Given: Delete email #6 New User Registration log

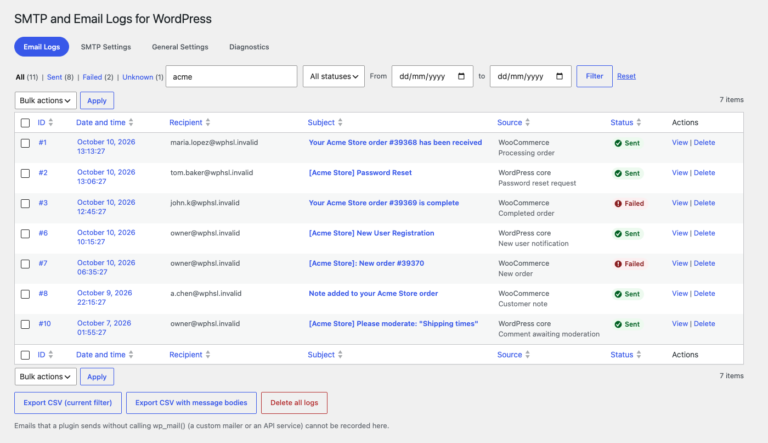Looking at the screenshot, I should pyautogui.click(x=704, y=233).
